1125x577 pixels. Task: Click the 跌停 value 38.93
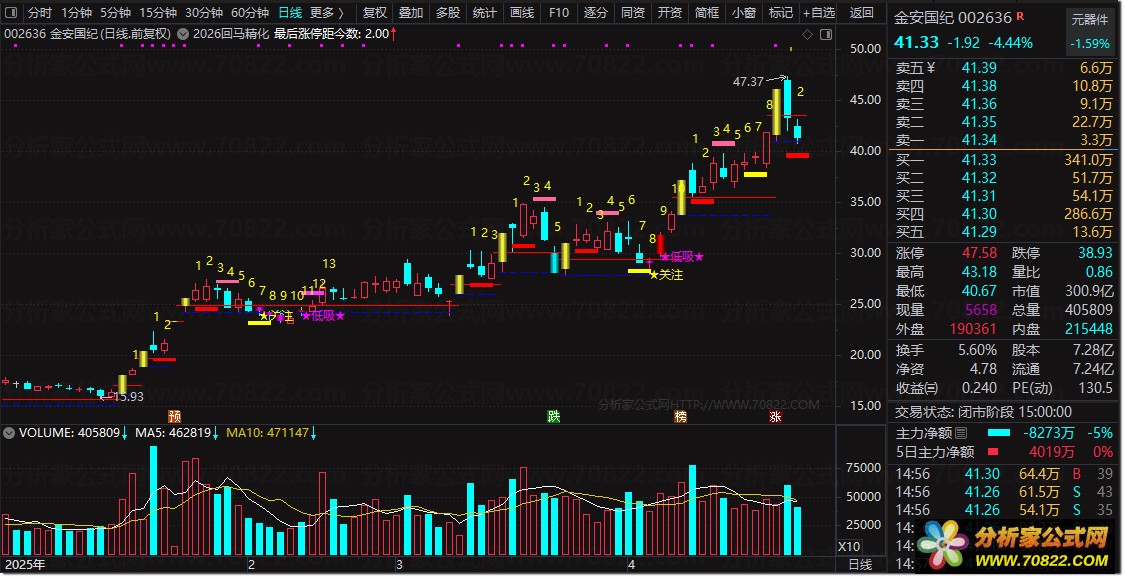click(x=1095, y=253)
